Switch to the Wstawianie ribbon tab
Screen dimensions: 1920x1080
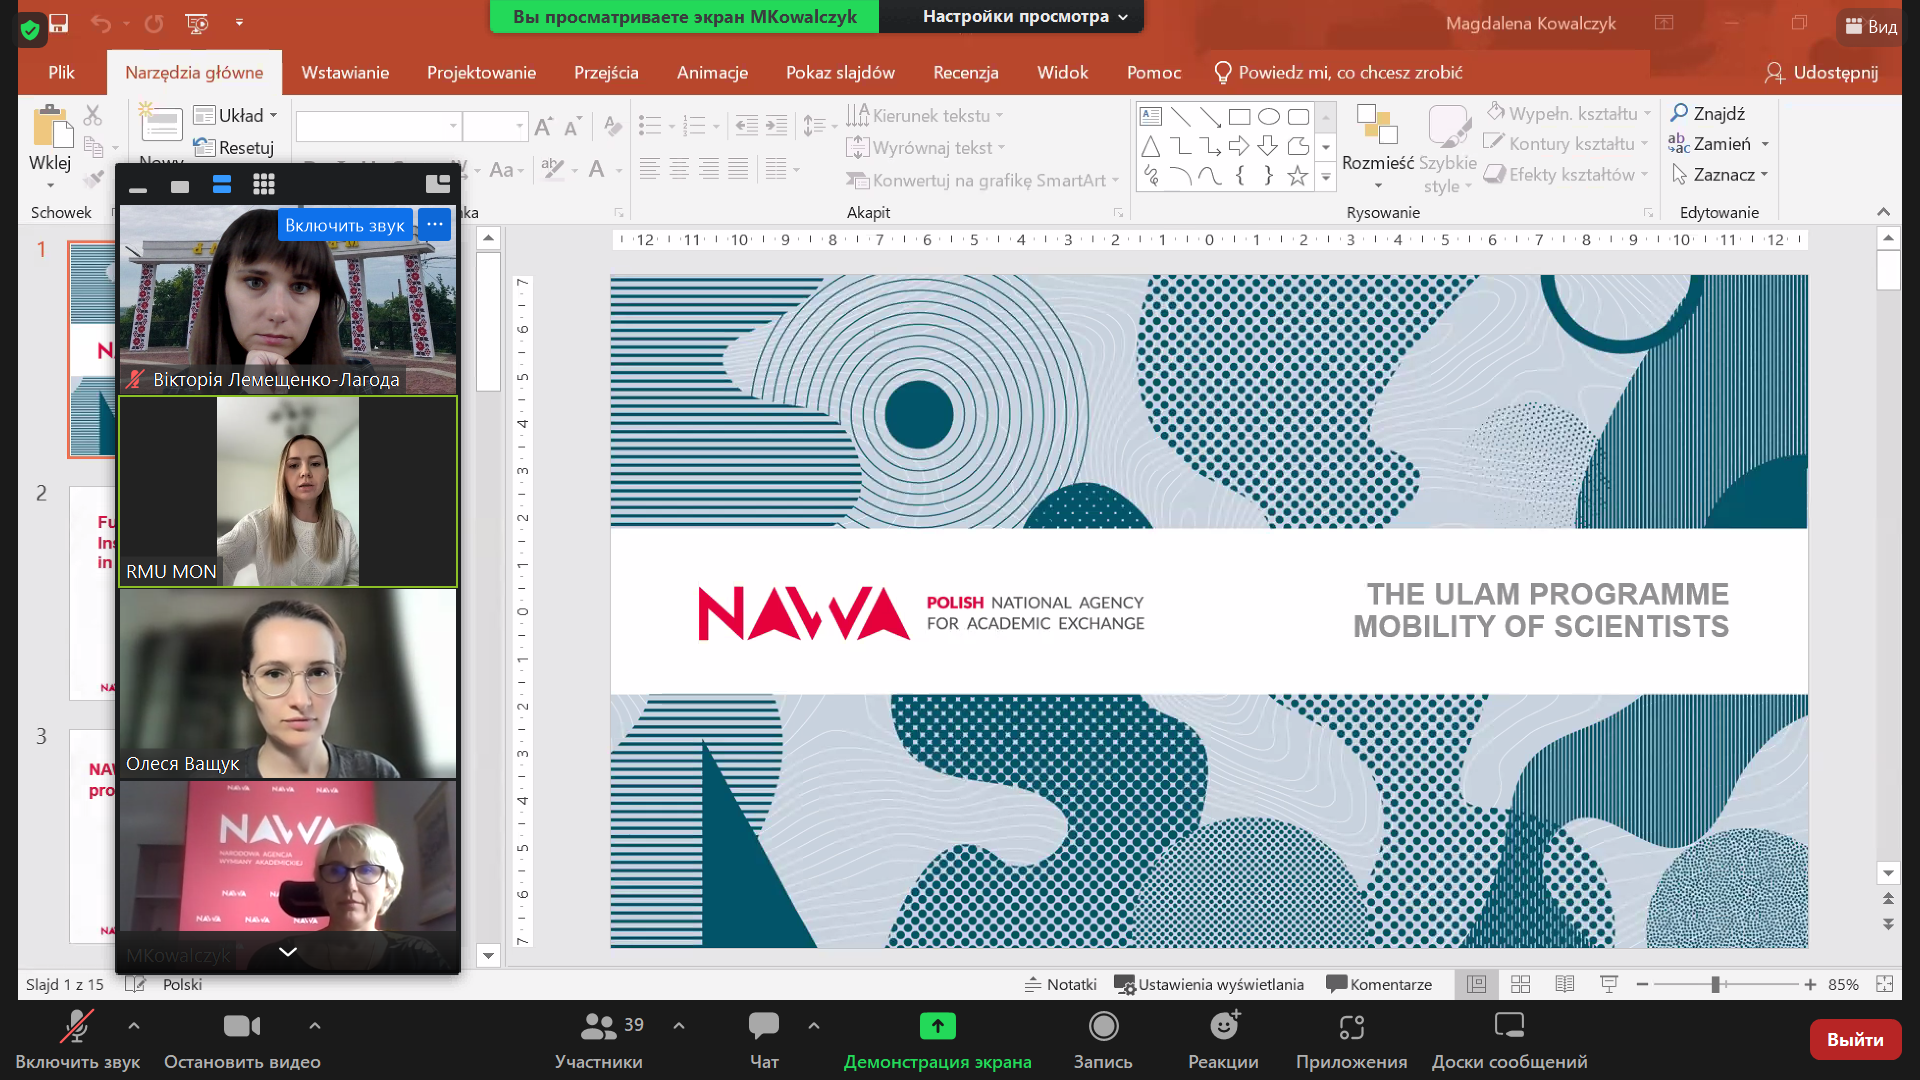click(345, 73)
